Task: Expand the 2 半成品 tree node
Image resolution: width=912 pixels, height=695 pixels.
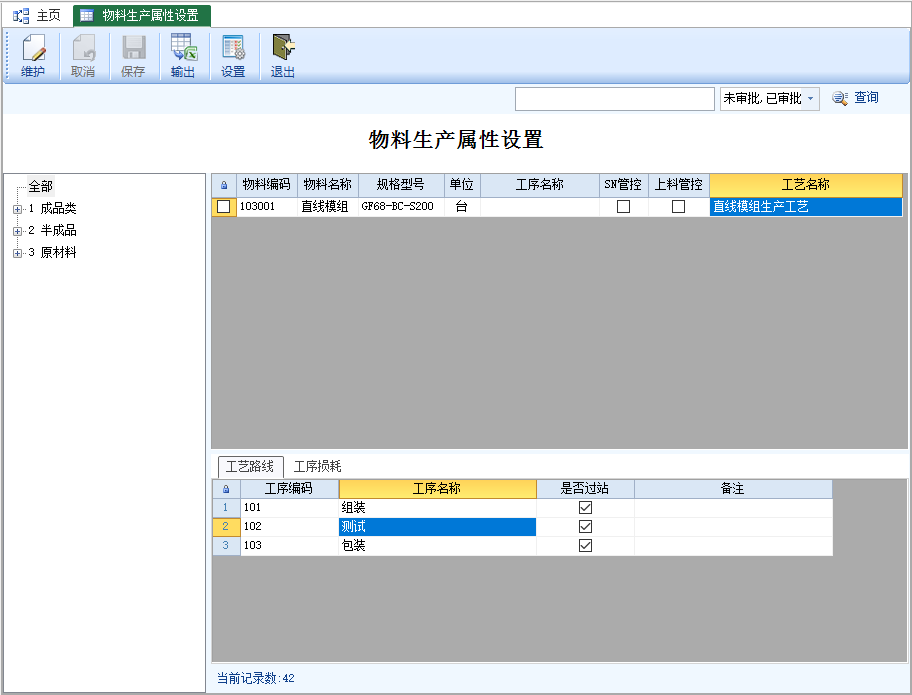Action: 17,231
